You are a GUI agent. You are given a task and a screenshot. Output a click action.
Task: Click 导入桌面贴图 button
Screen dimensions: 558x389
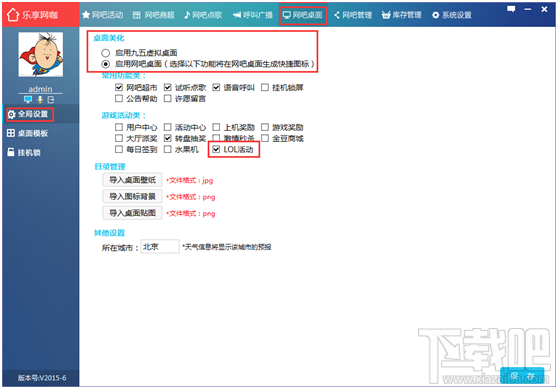coord(132,213)
